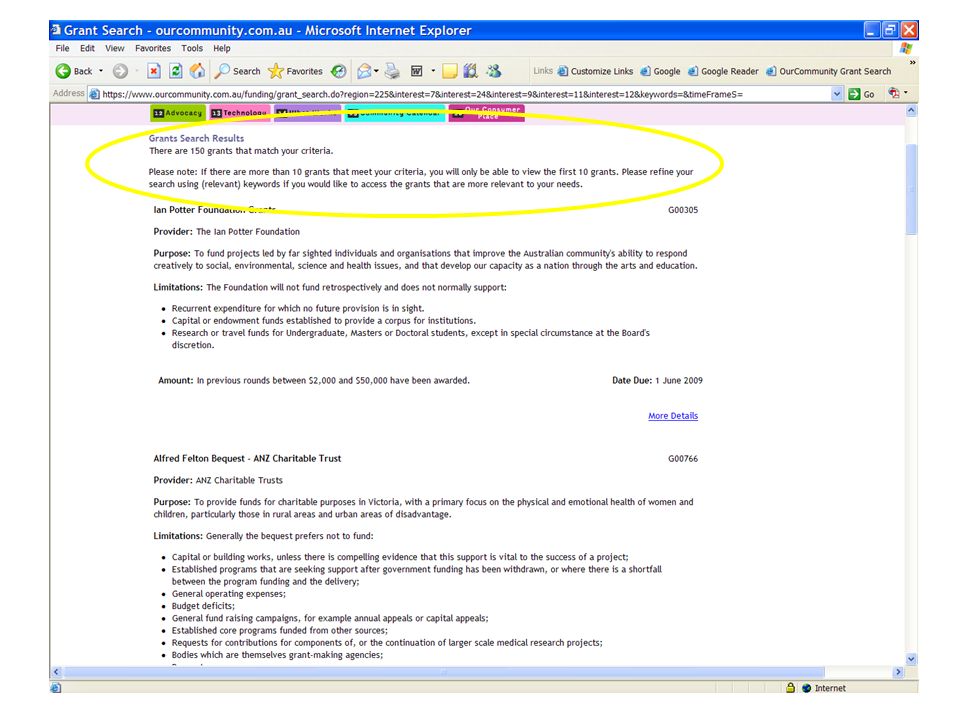Expand the PDF toolbar dropdown arrow
This screenshot has width=960, height=720.
tap(906, 93)
